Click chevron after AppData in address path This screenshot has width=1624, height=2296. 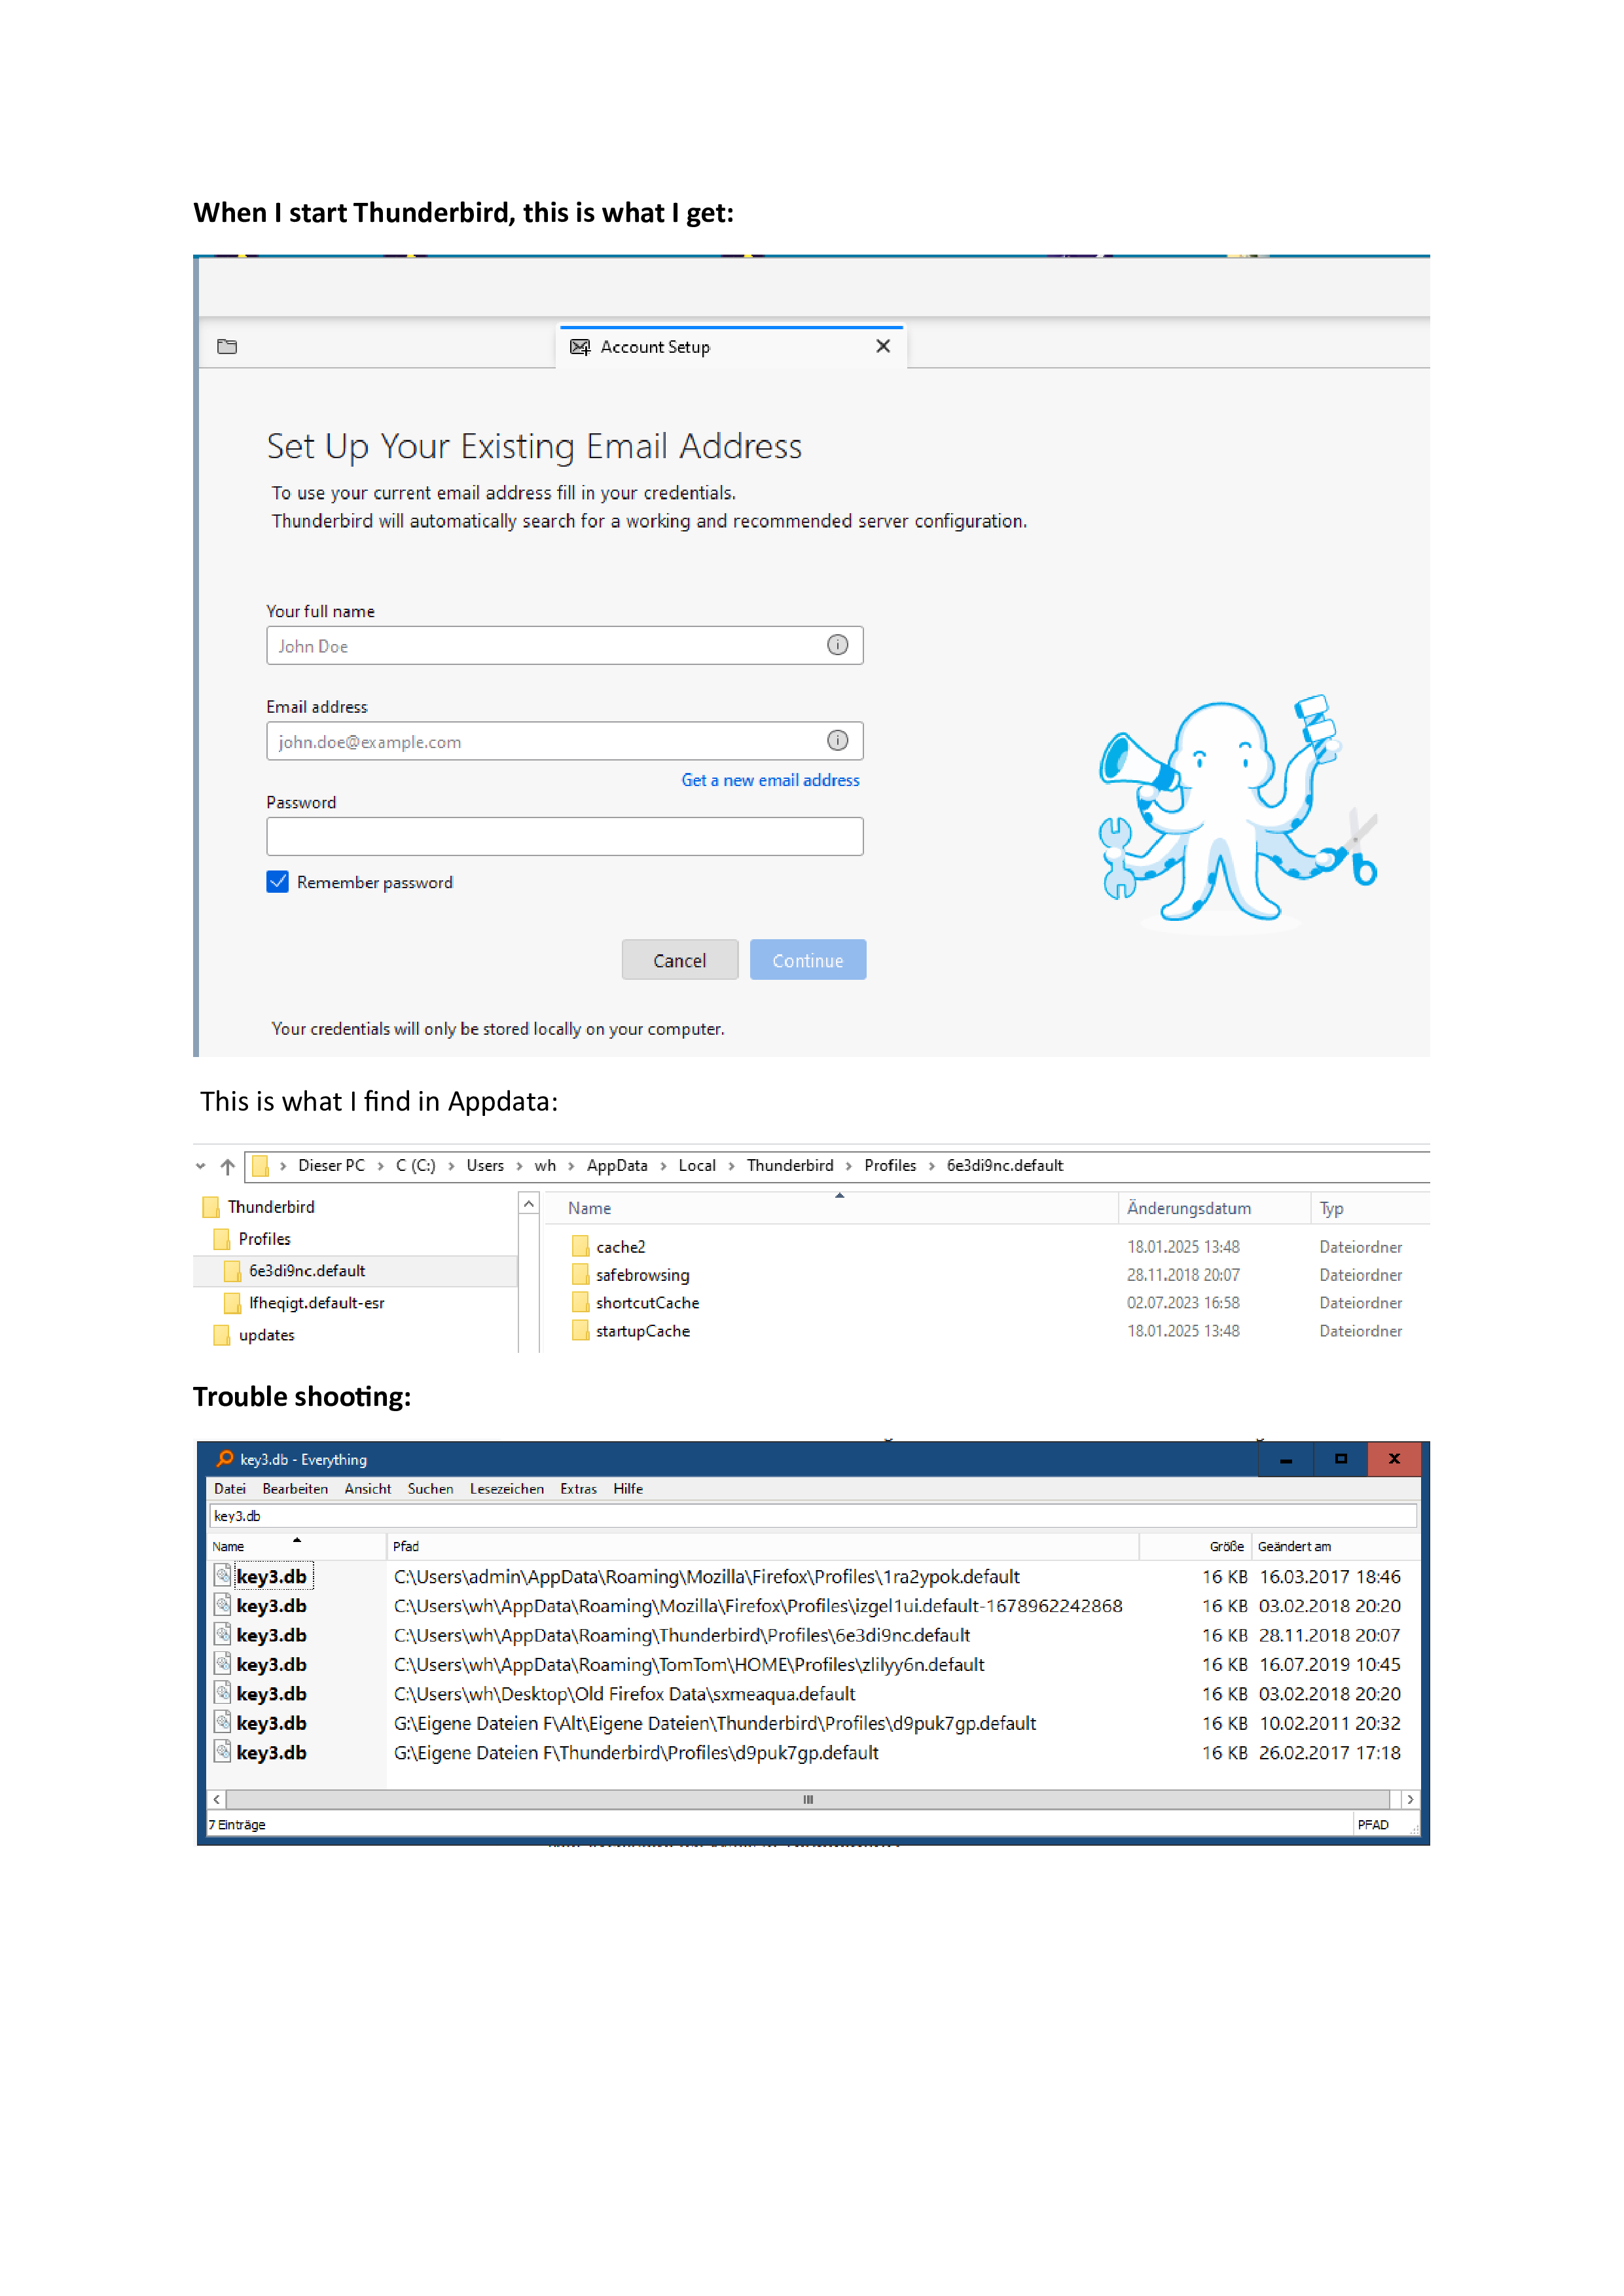click(663, 1166)
